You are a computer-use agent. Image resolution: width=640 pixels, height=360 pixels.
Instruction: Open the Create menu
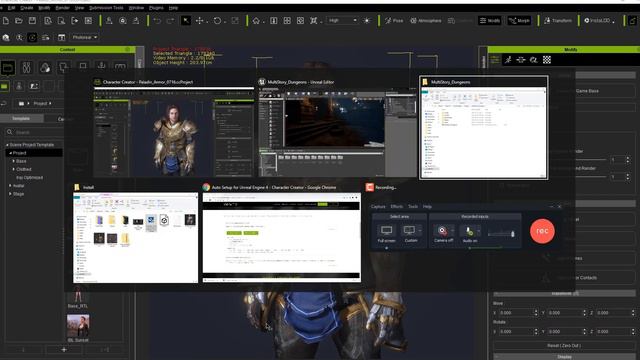(x=27, y=8)
